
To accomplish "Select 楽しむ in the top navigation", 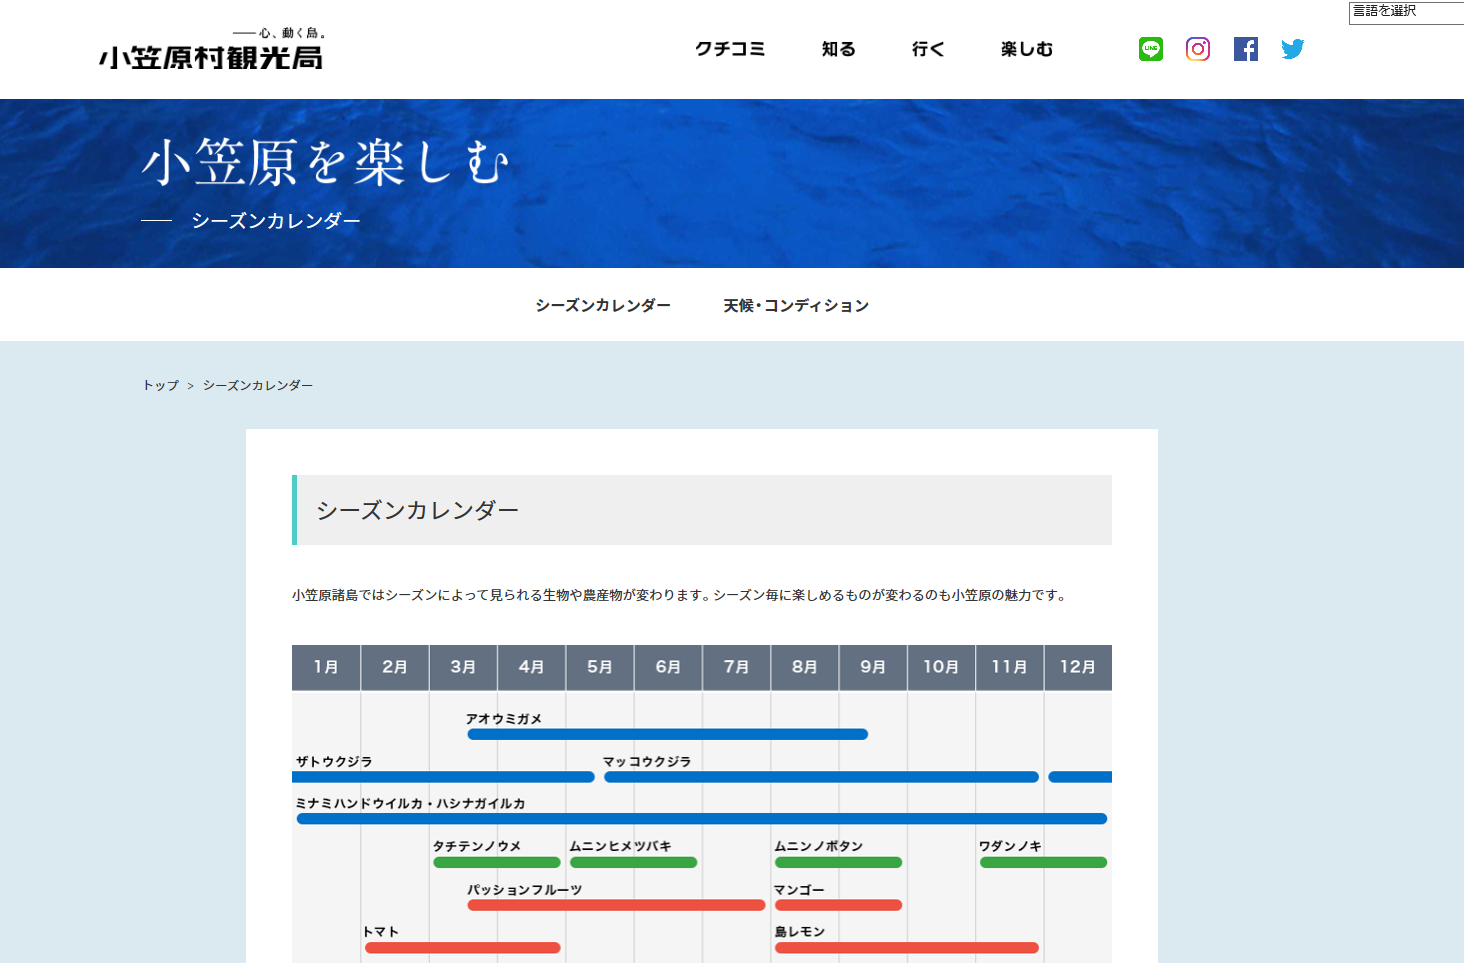I will (1026, 49).
